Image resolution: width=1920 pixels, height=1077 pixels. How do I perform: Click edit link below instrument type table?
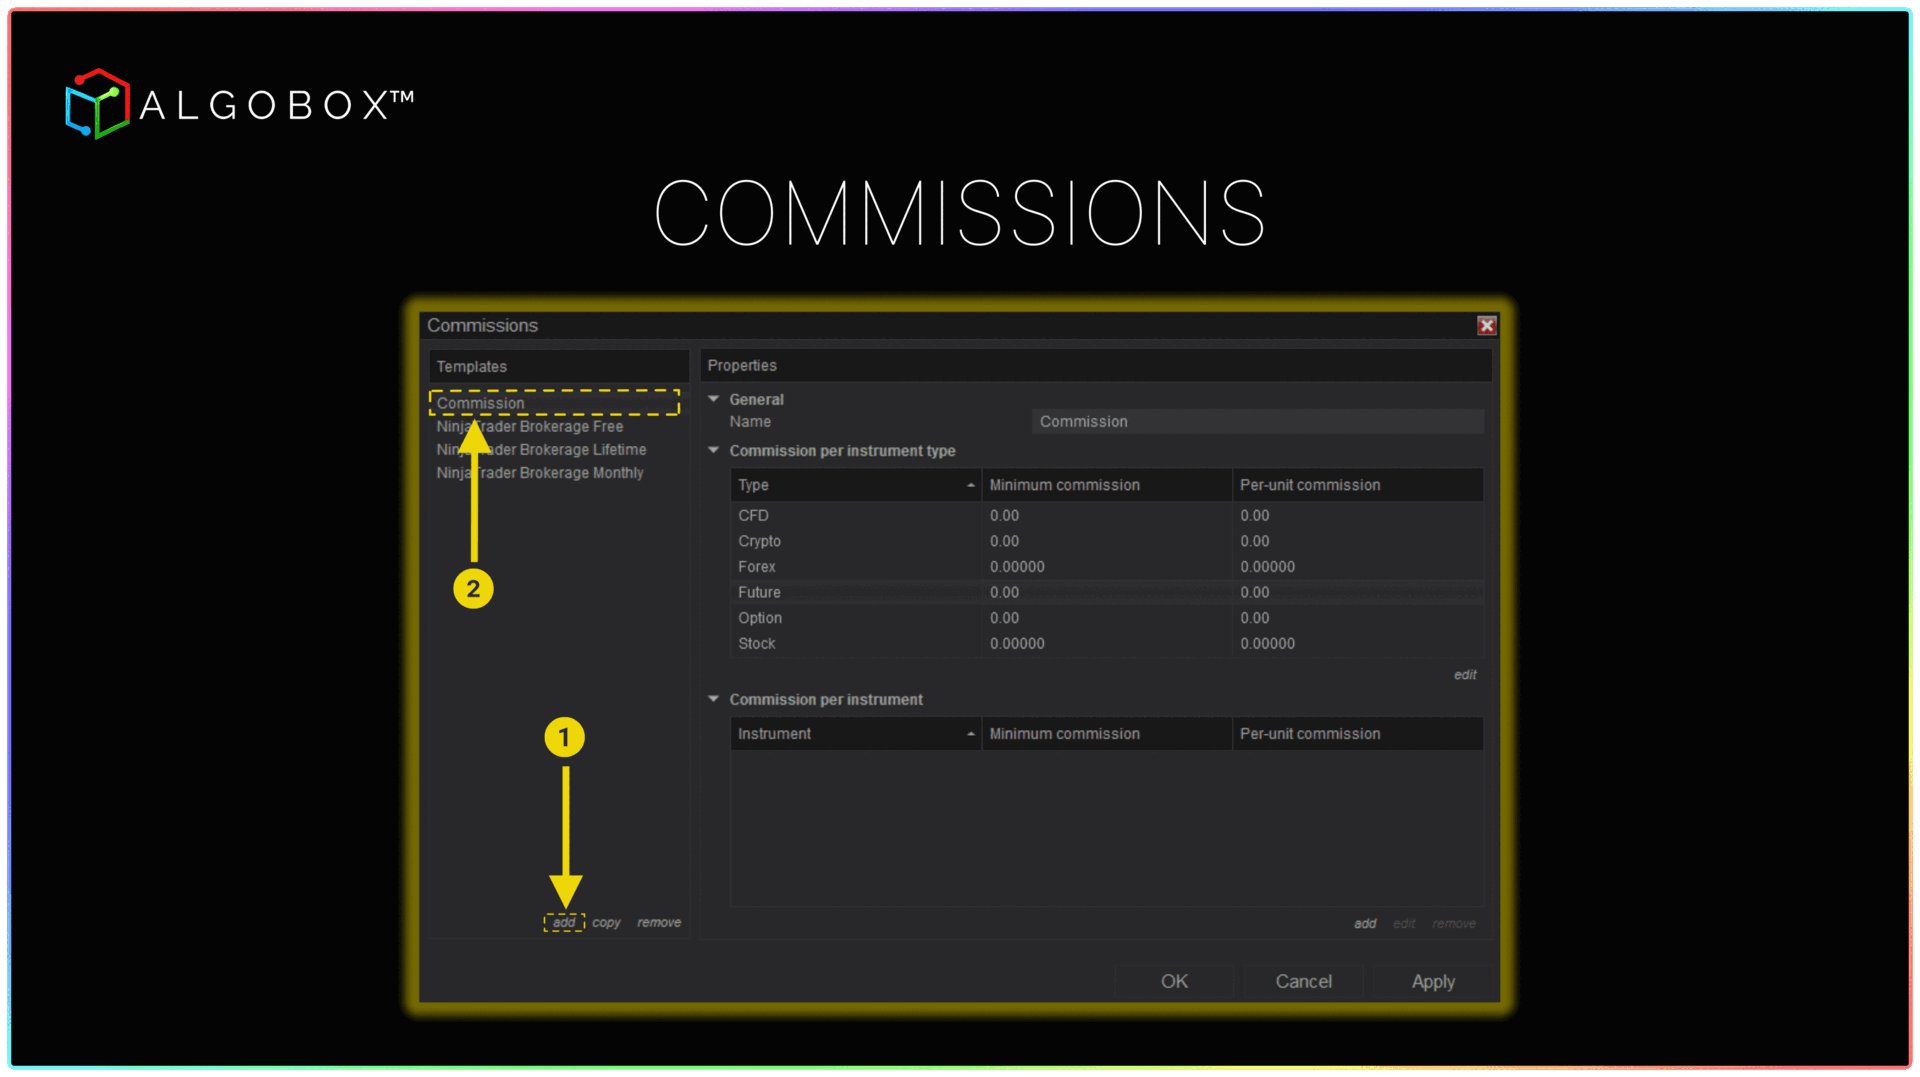[x=1465, y=675]
